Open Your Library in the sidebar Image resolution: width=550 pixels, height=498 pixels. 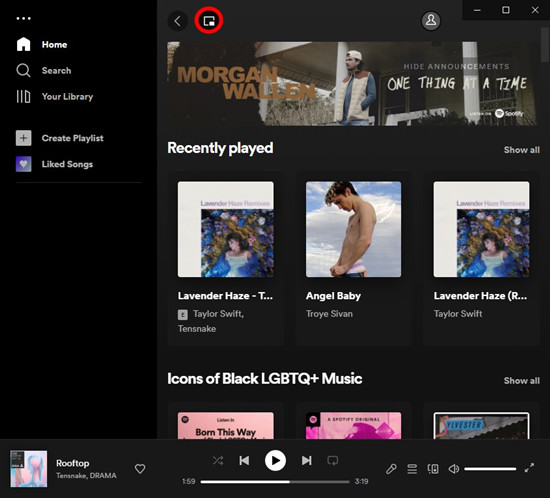click(x=55, y=96)
